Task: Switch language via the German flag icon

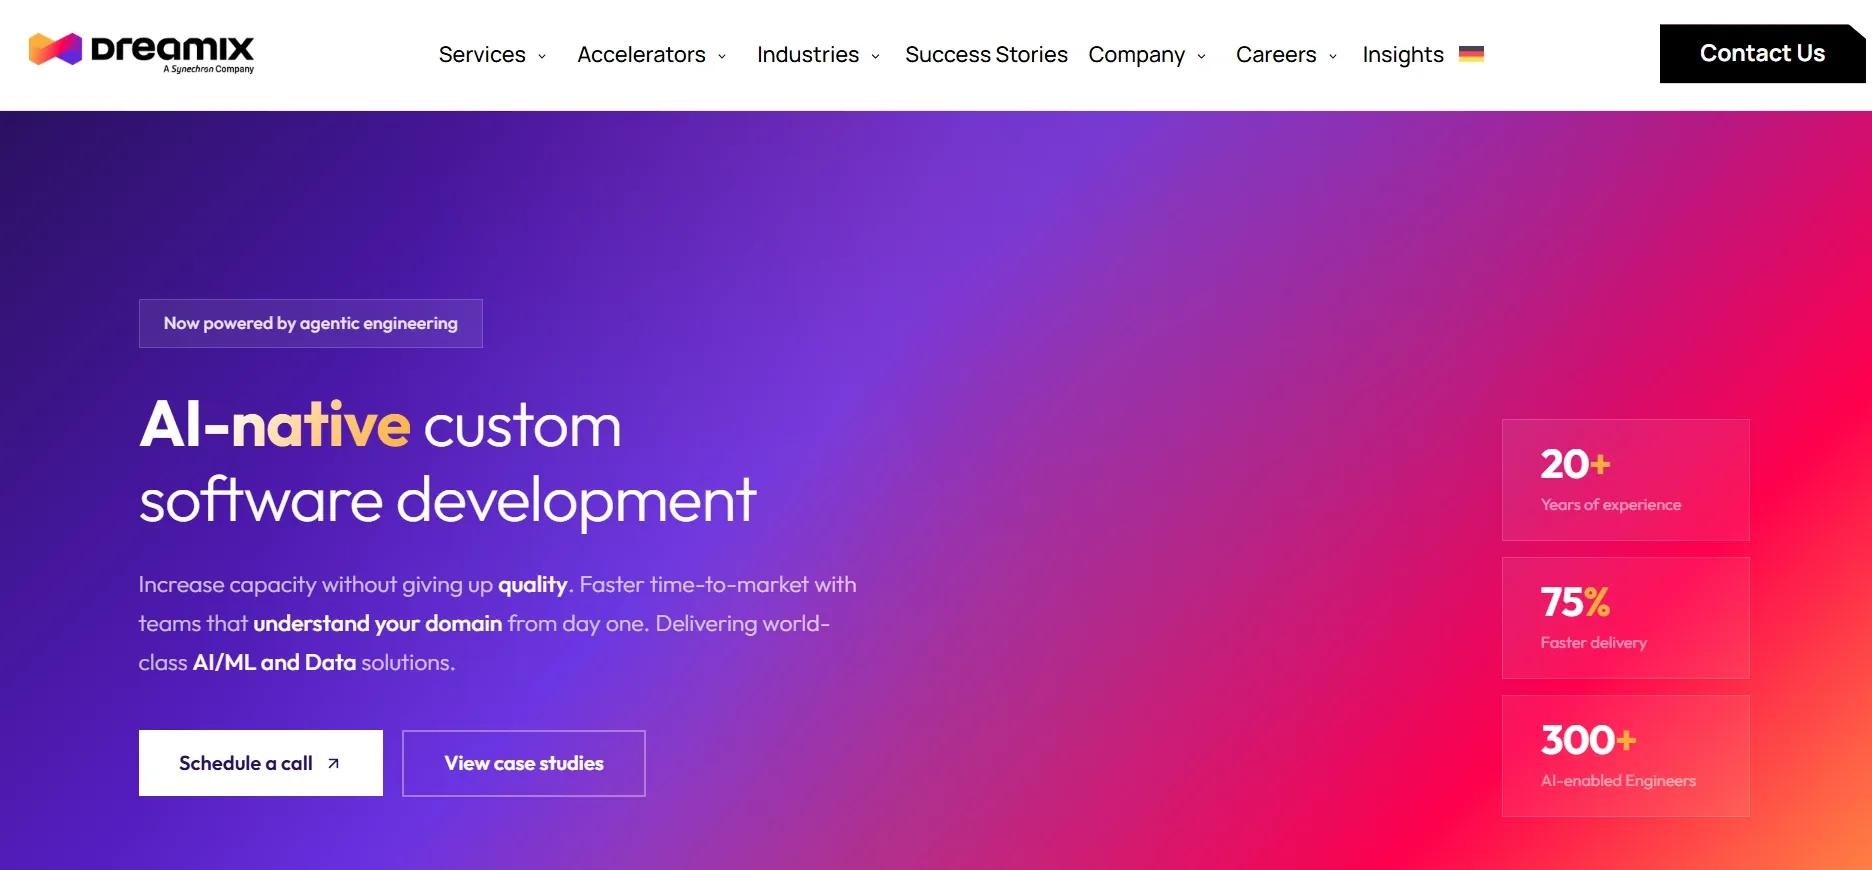Action: [x=1471, y=54]
